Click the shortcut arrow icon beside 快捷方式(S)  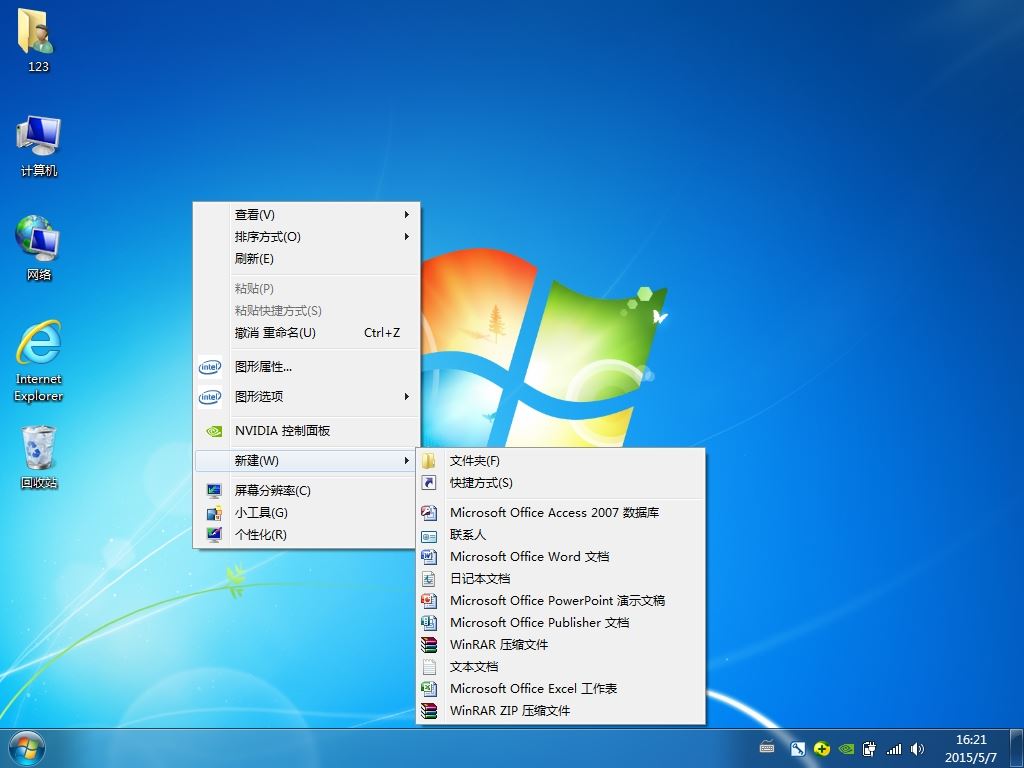(x=428, y=483)
